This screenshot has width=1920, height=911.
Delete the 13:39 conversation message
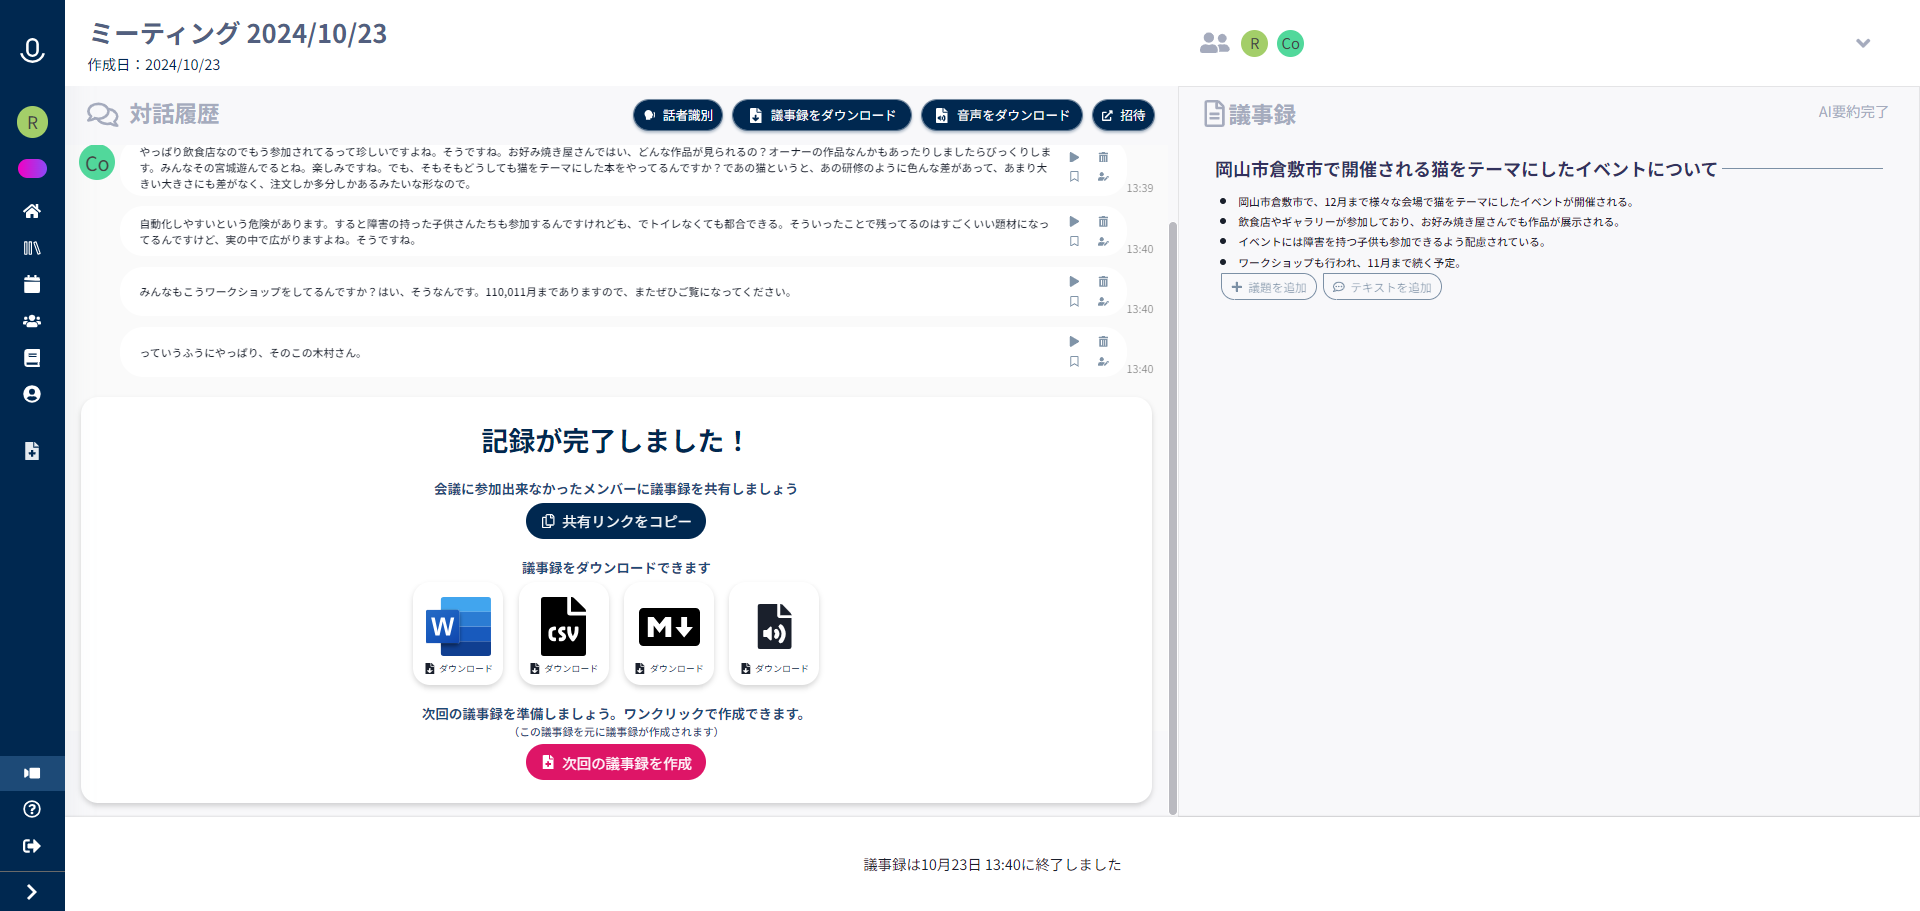coord(1103,157)
